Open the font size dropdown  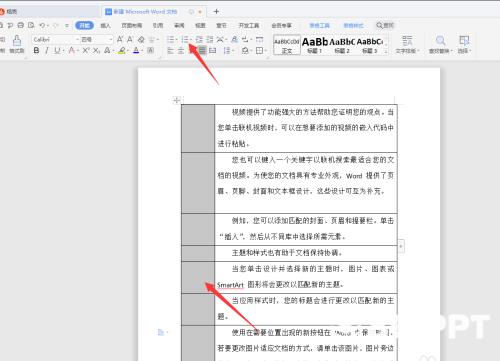(96, 40)
